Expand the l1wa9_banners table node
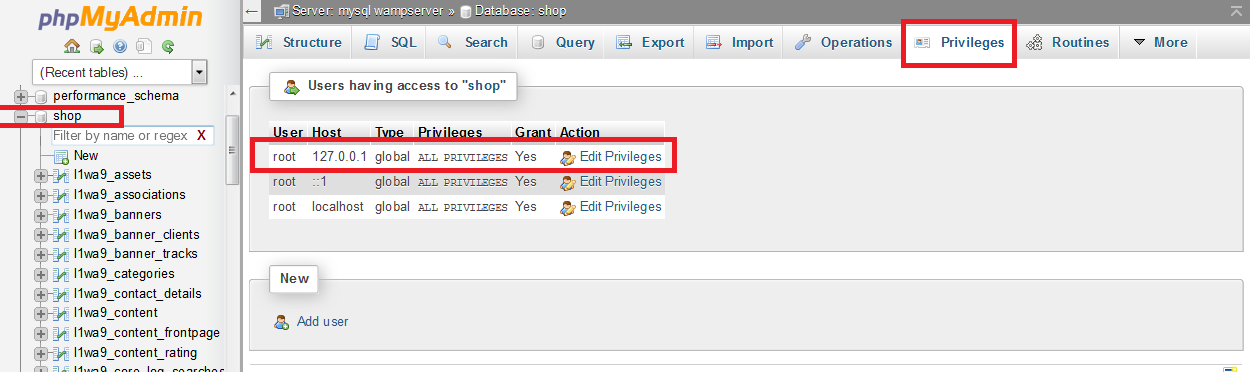This screenshot has width=1250, height=372. (41, 215)
